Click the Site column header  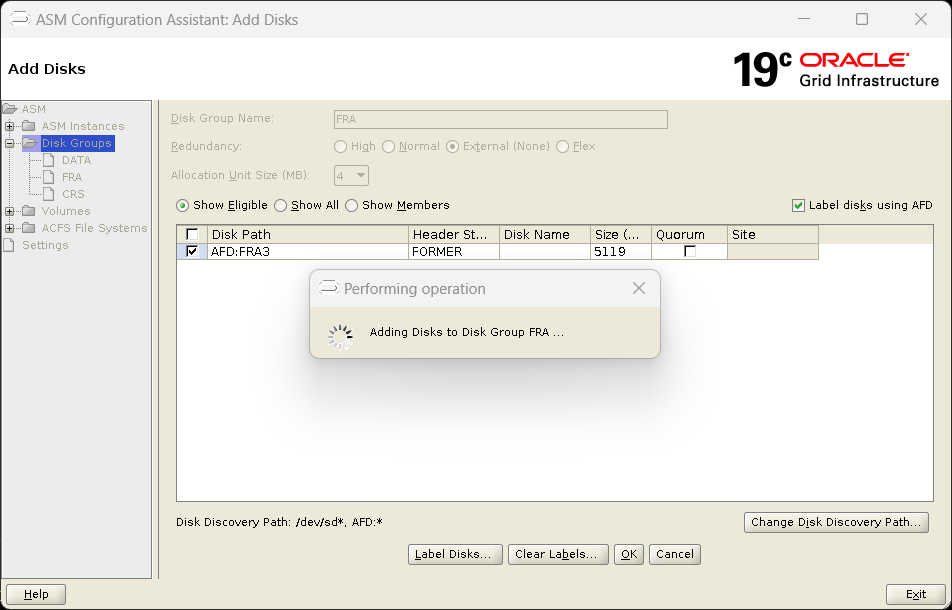click(773, 234)
